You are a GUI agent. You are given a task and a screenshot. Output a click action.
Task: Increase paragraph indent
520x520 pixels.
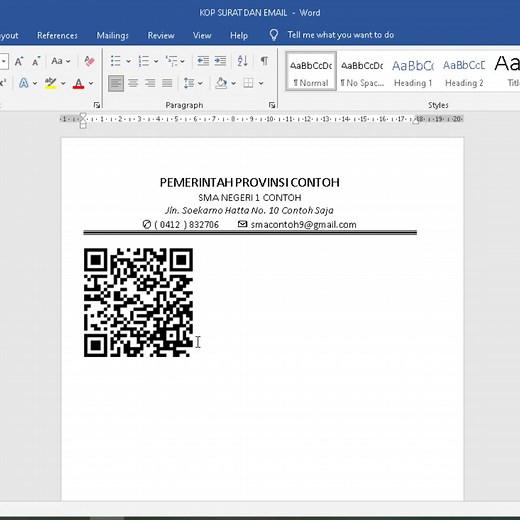(220, 61)
